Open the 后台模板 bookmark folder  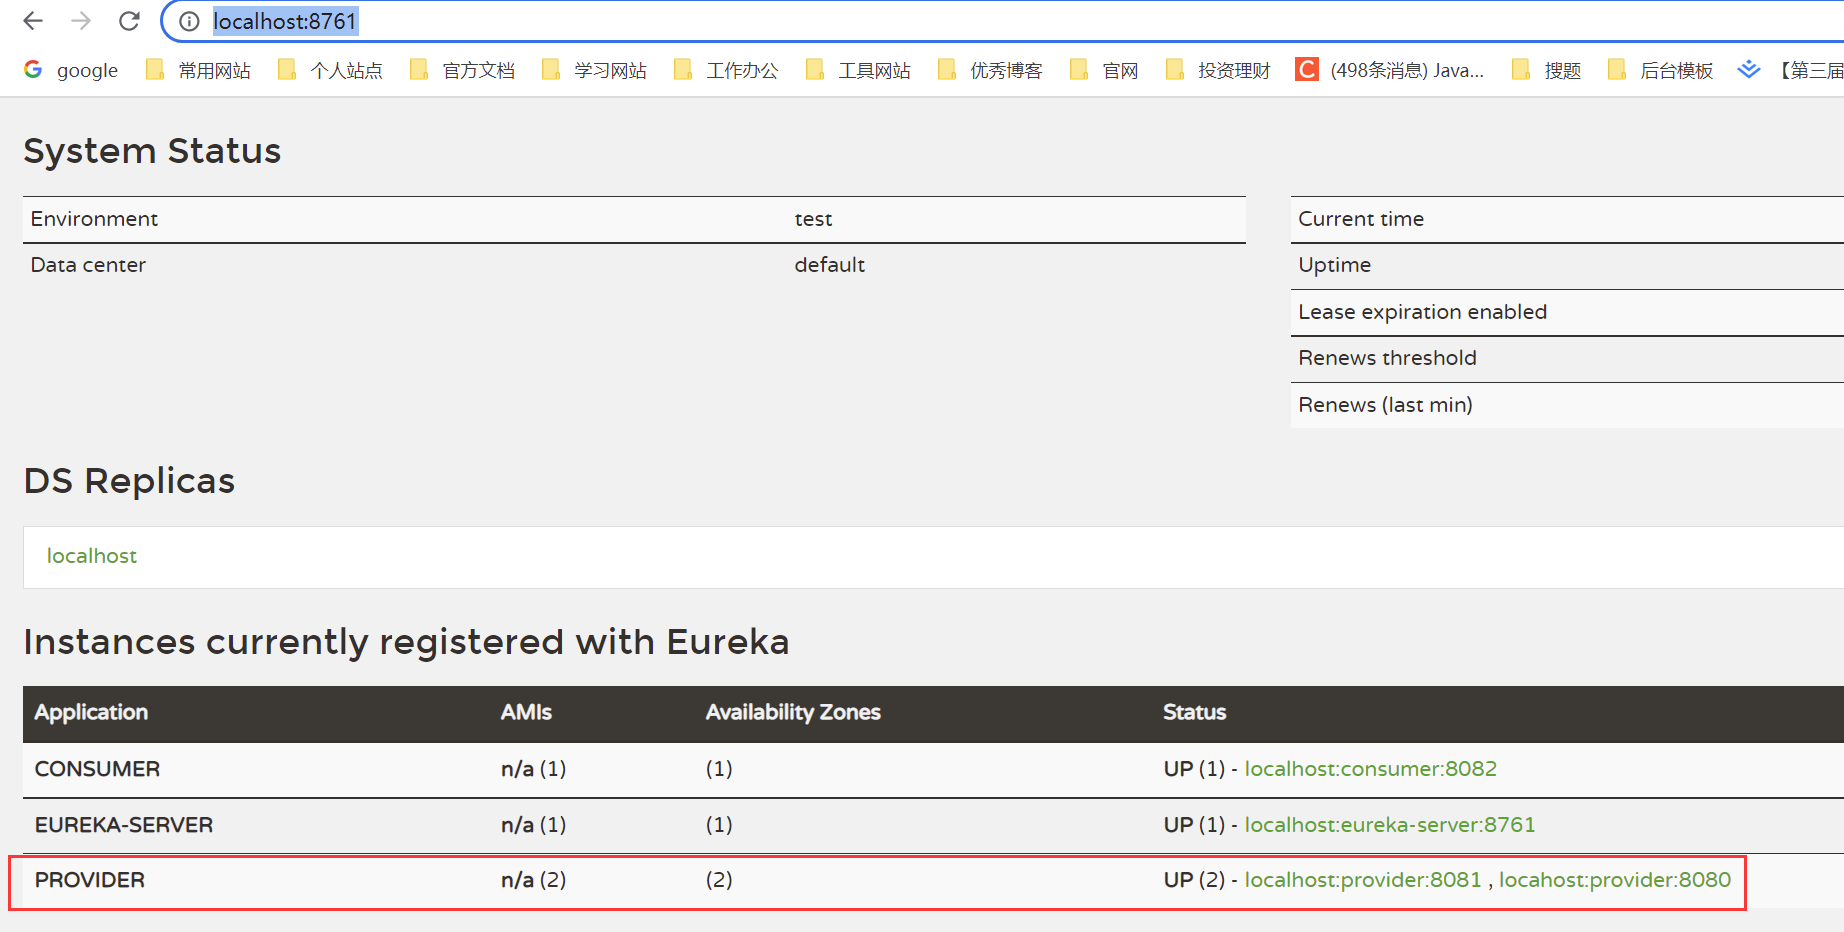1661,70
